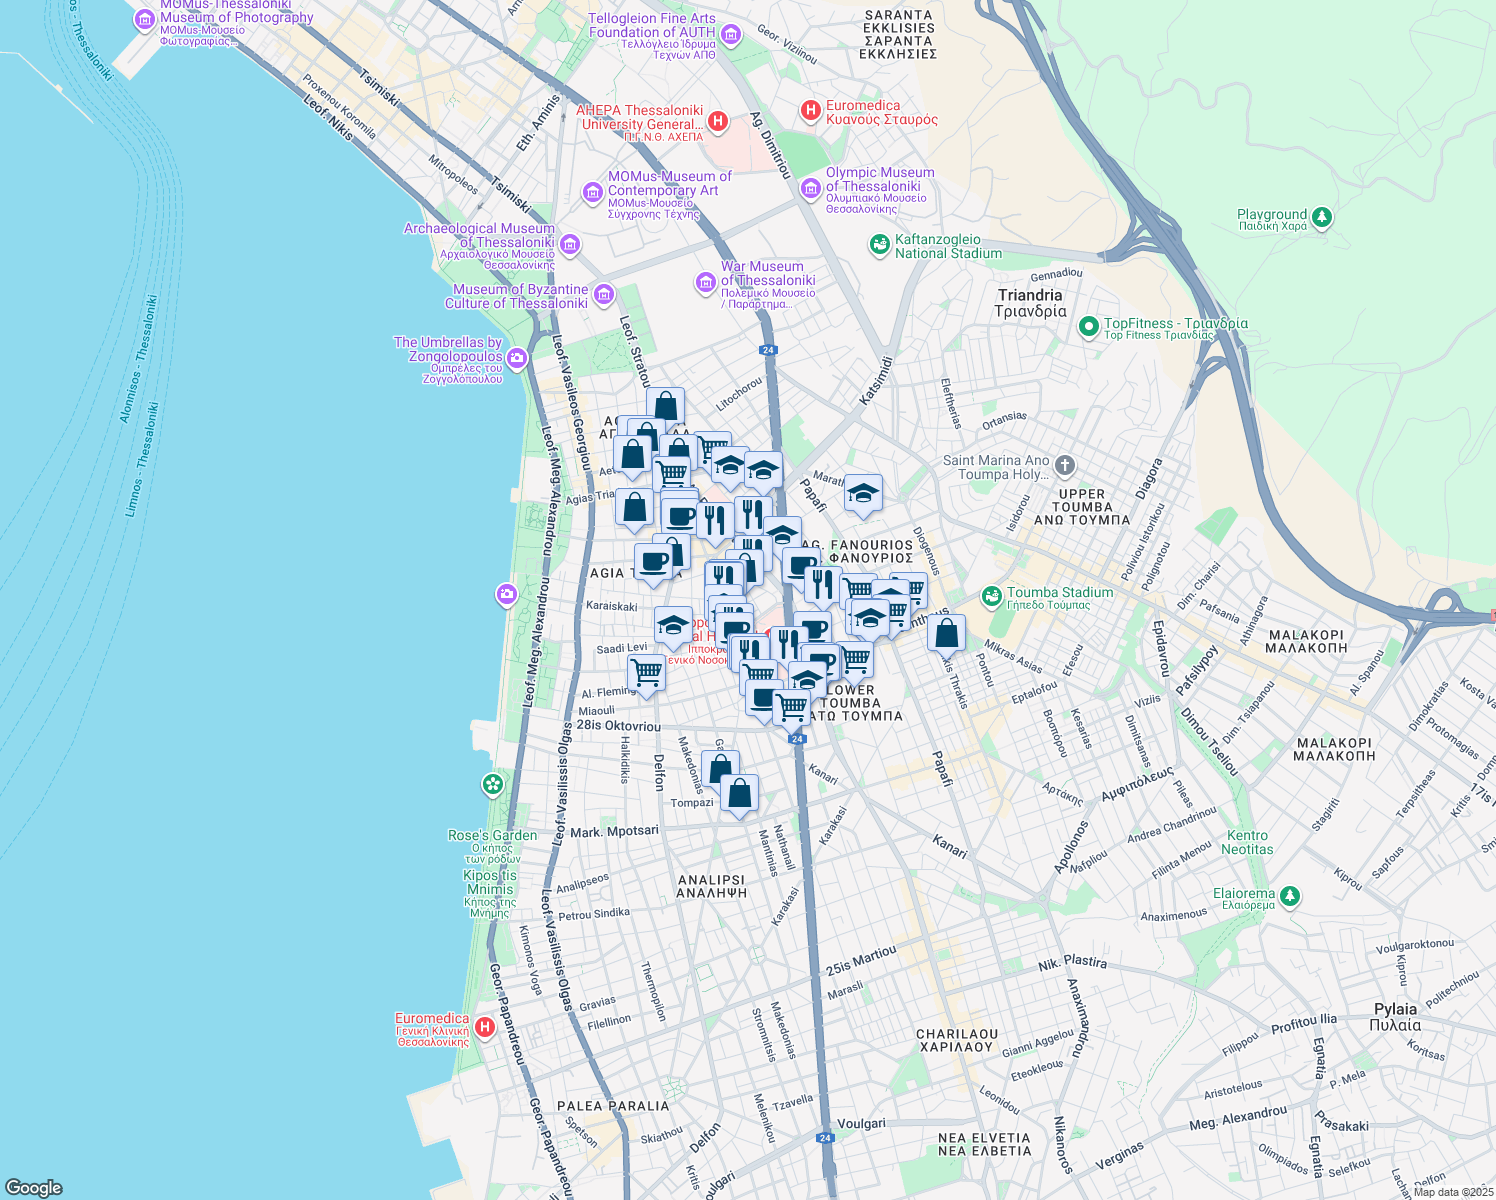
Task: Open The Umbrellas by Zongolopoulos marker
Action: tap(517, 356)
